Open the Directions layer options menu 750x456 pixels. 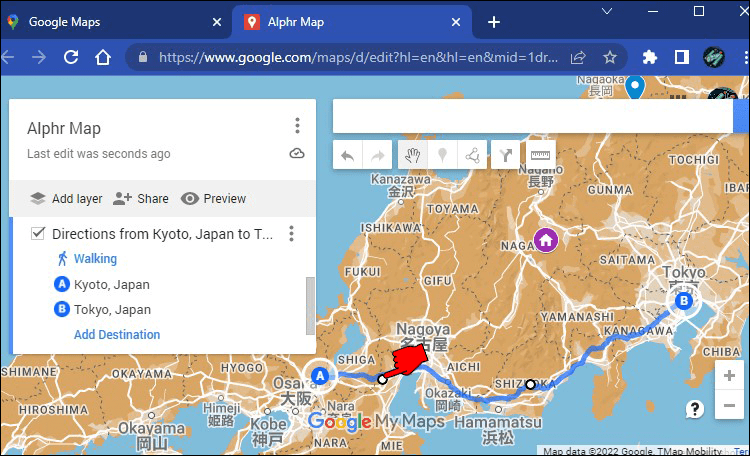(x=291, y=234)
